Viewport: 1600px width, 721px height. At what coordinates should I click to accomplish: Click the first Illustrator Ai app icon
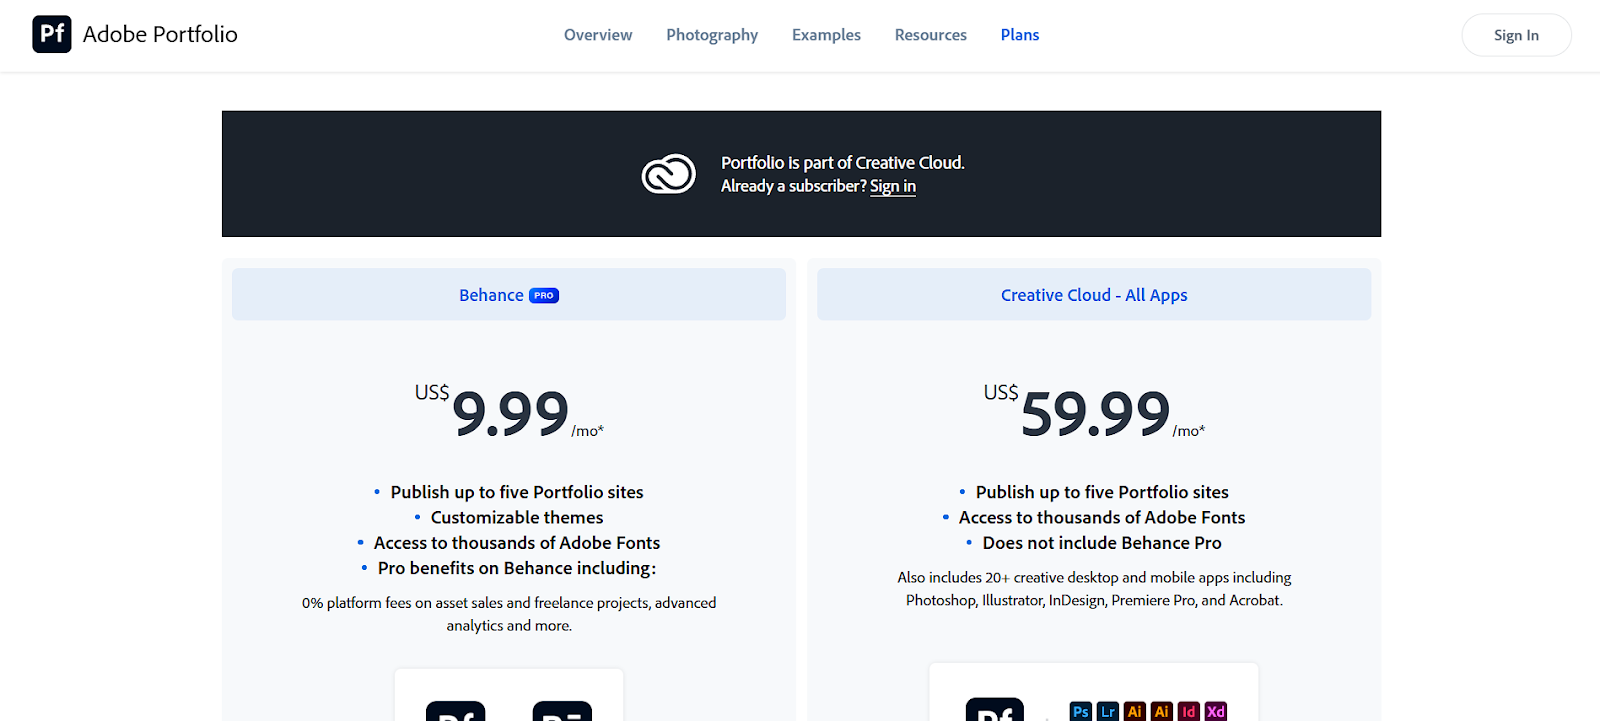[1134, 711]
